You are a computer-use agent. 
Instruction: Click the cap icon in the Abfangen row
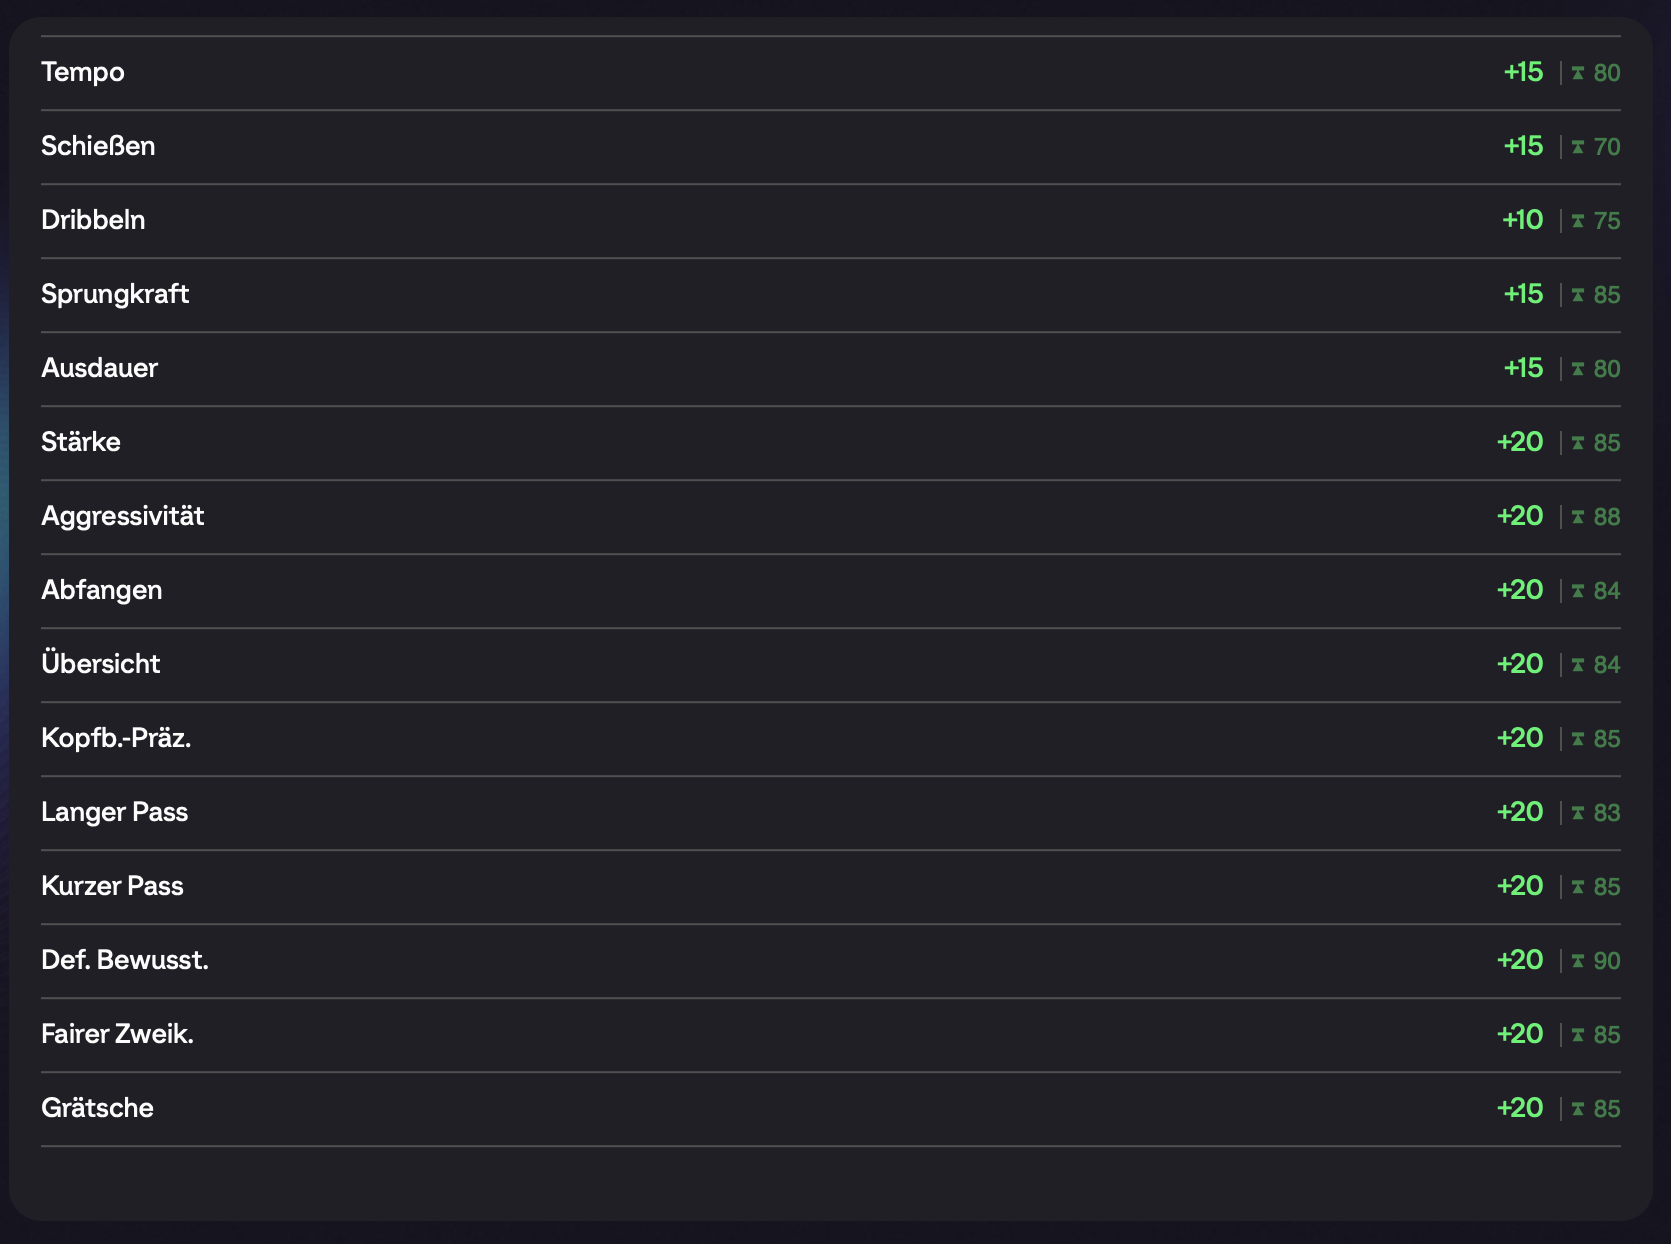[1577, 591]
